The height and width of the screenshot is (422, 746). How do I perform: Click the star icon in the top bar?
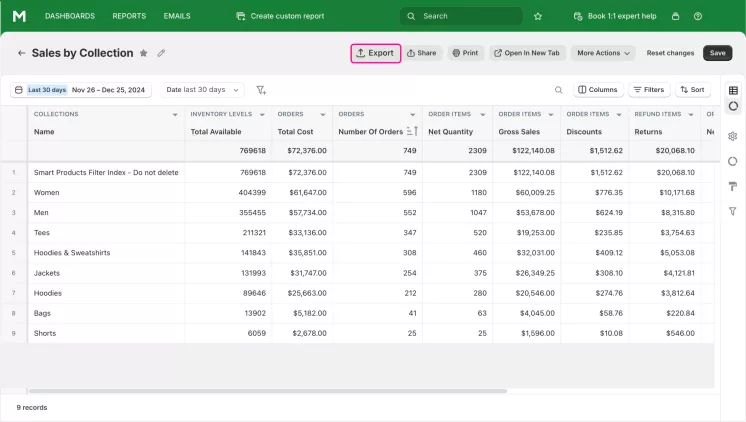point(538,16)
